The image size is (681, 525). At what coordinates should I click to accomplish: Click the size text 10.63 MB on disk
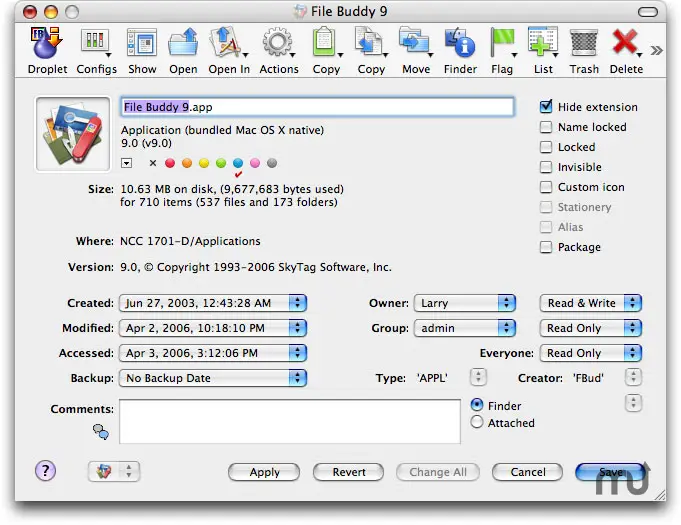coord(167,189)
